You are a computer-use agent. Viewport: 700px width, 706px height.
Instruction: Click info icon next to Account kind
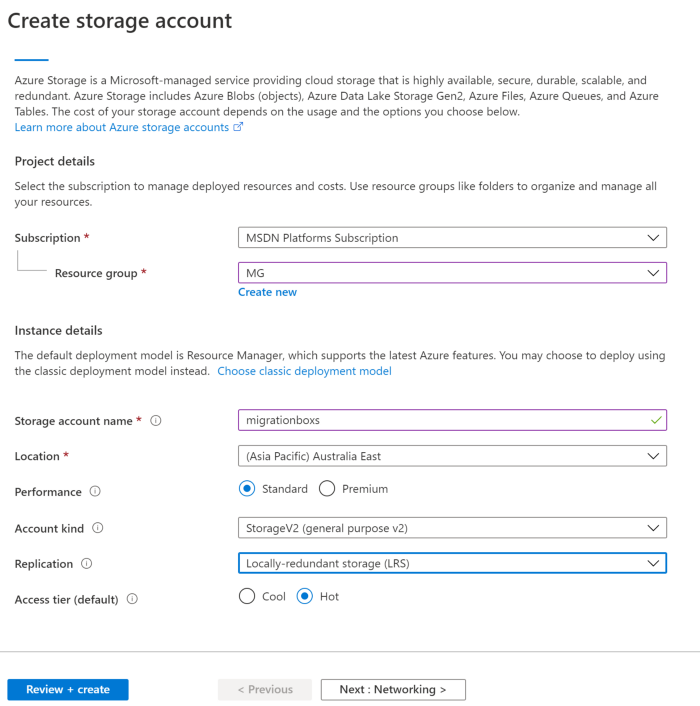98,528
